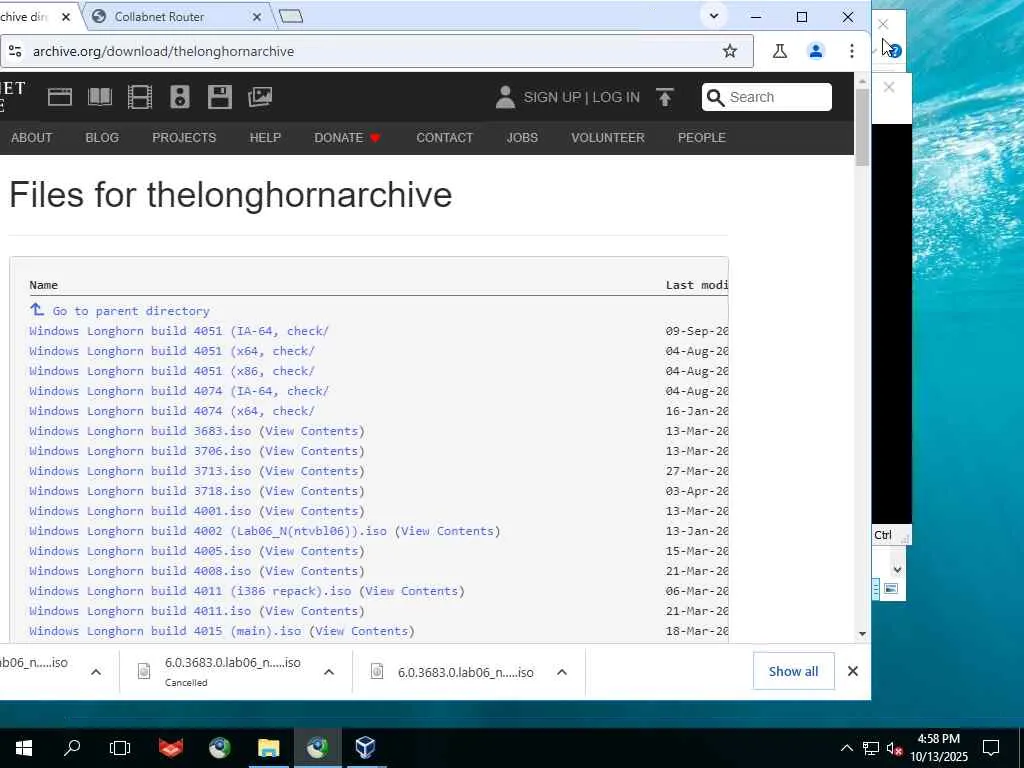The height and width of the screenshot is (768, 1024).
Task: Open the Web archive icon in Internet Archive header
Action: (x=59, y=97)
